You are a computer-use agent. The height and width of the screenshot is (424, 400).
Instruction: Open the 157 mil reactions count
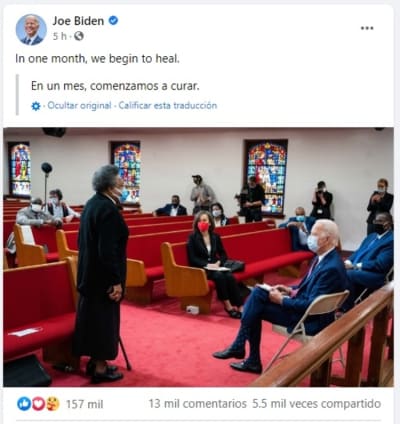[x=85, y=404]
